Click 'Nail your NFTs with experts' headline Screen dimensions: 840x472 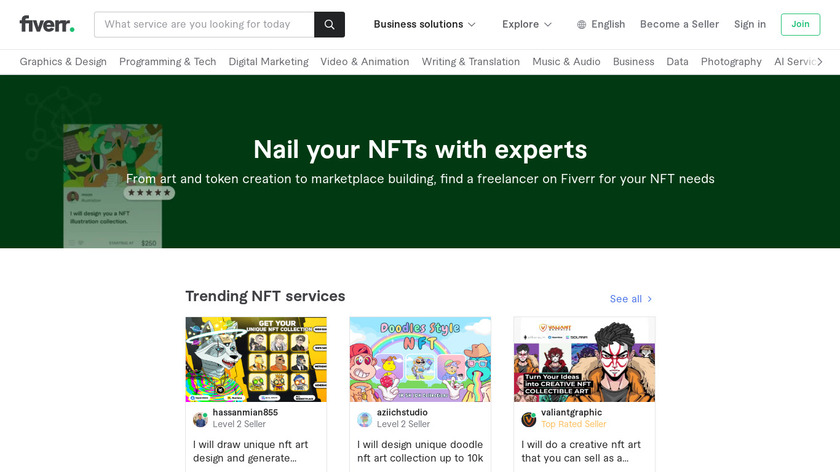coord(420,149)
